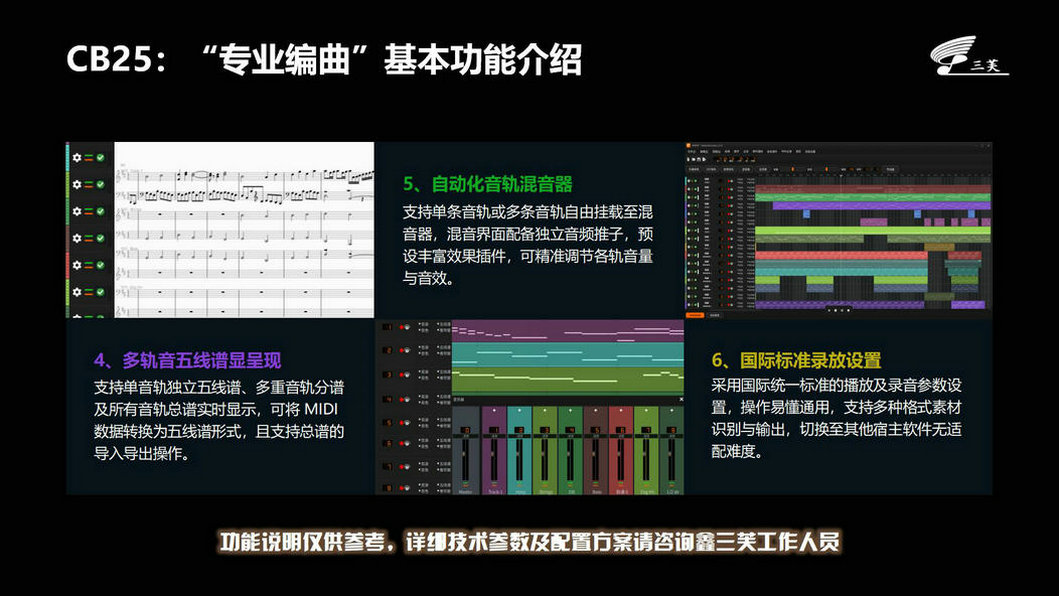Viewport: 1059px width, 596px height.
Task: Click pan dot on brown mixer channel
Action: [x=596, y=410]
